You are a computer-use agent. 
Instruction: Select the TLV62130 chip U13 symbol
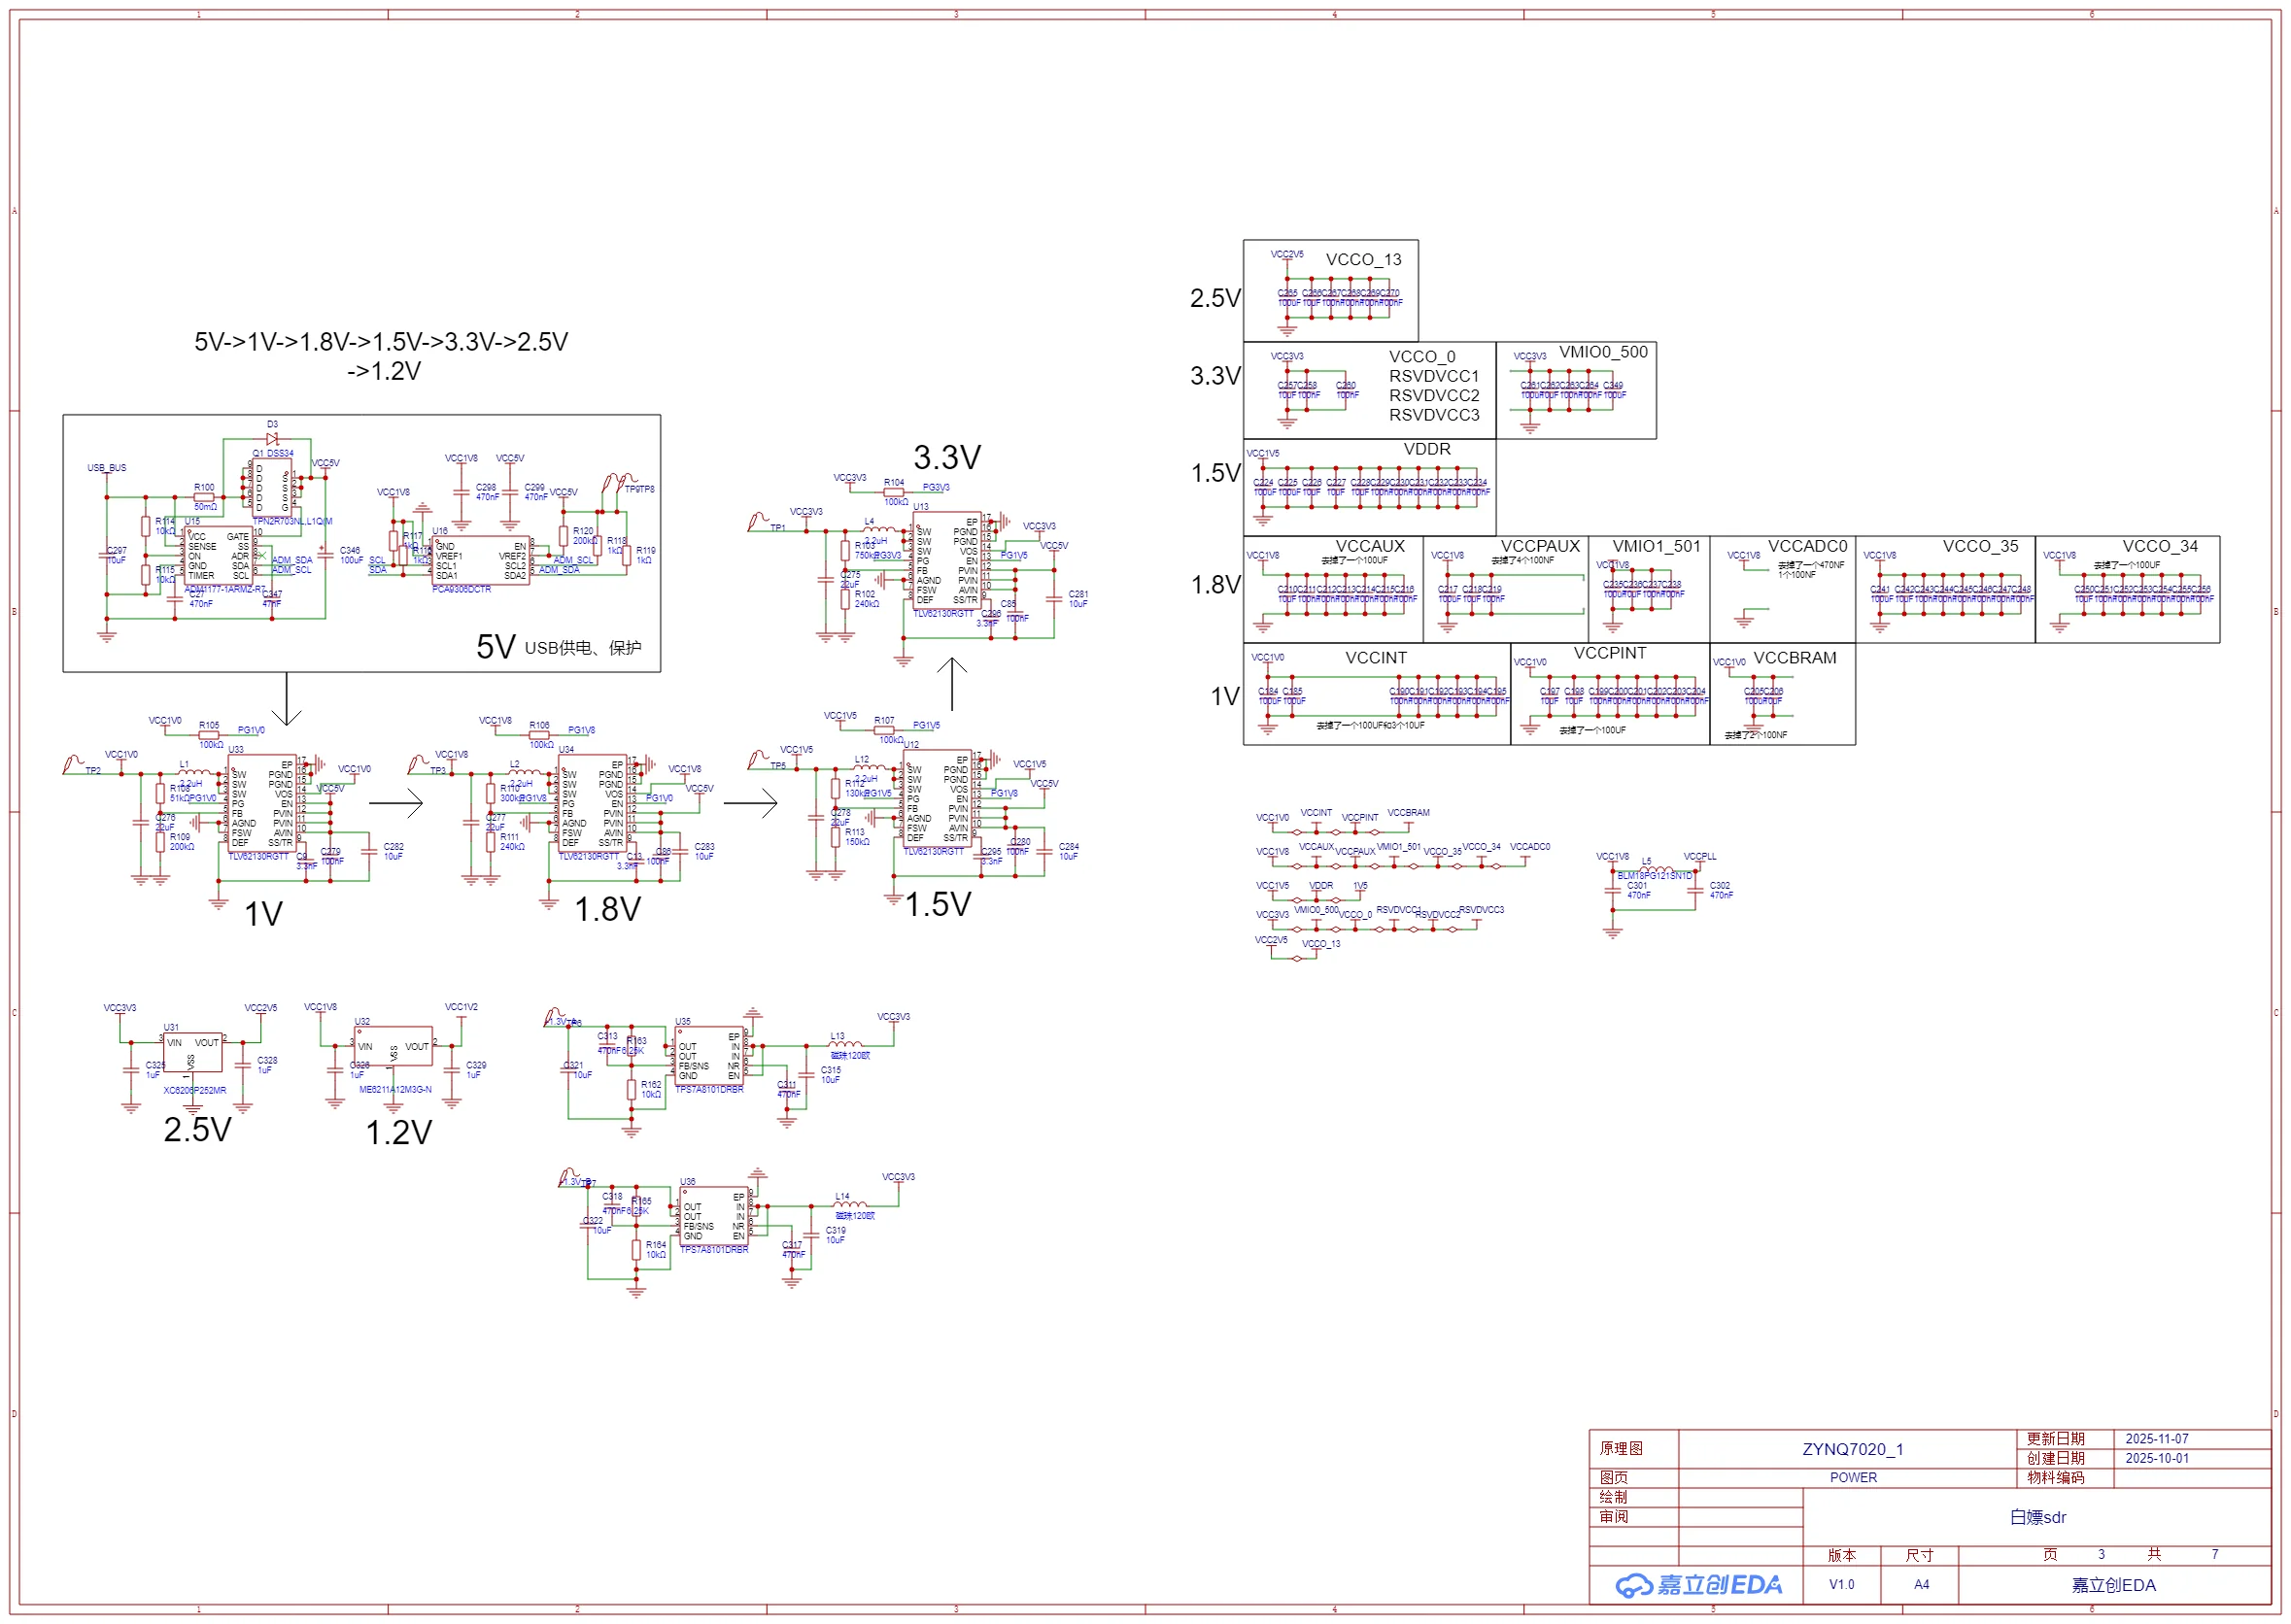[946, 562]
